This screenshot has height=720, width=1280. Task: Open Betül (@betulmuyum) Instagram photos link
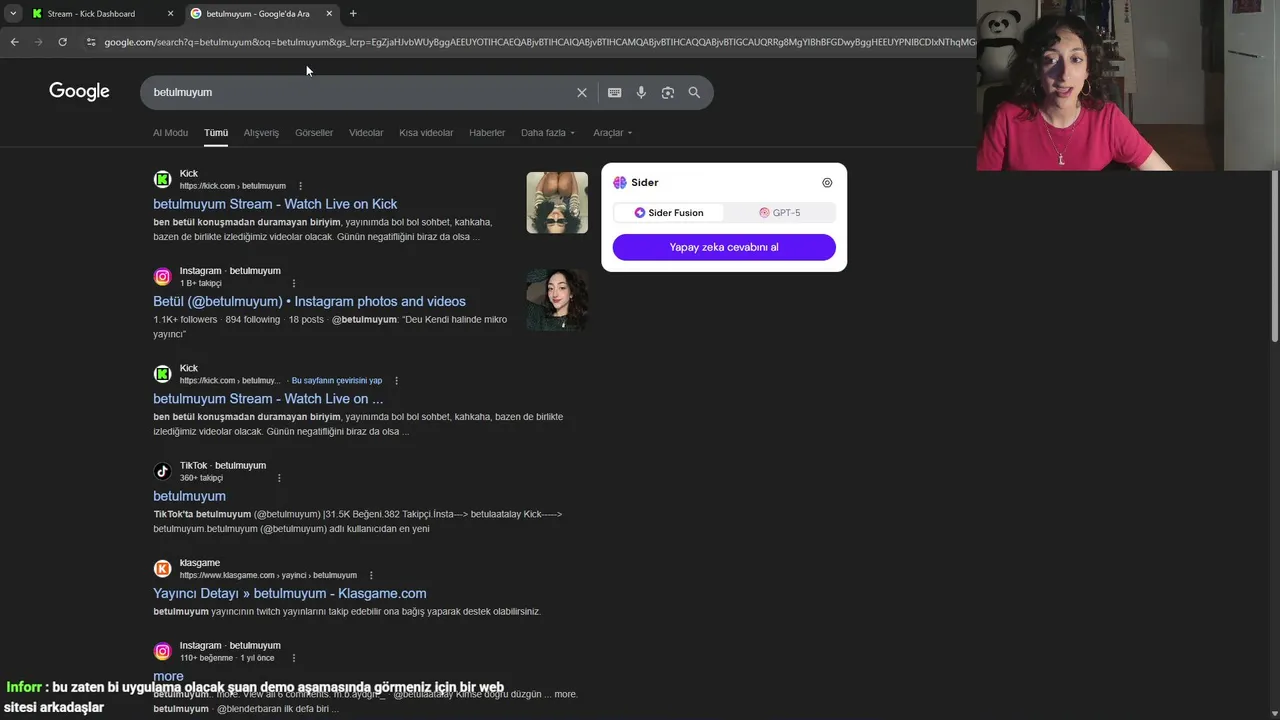309,301
